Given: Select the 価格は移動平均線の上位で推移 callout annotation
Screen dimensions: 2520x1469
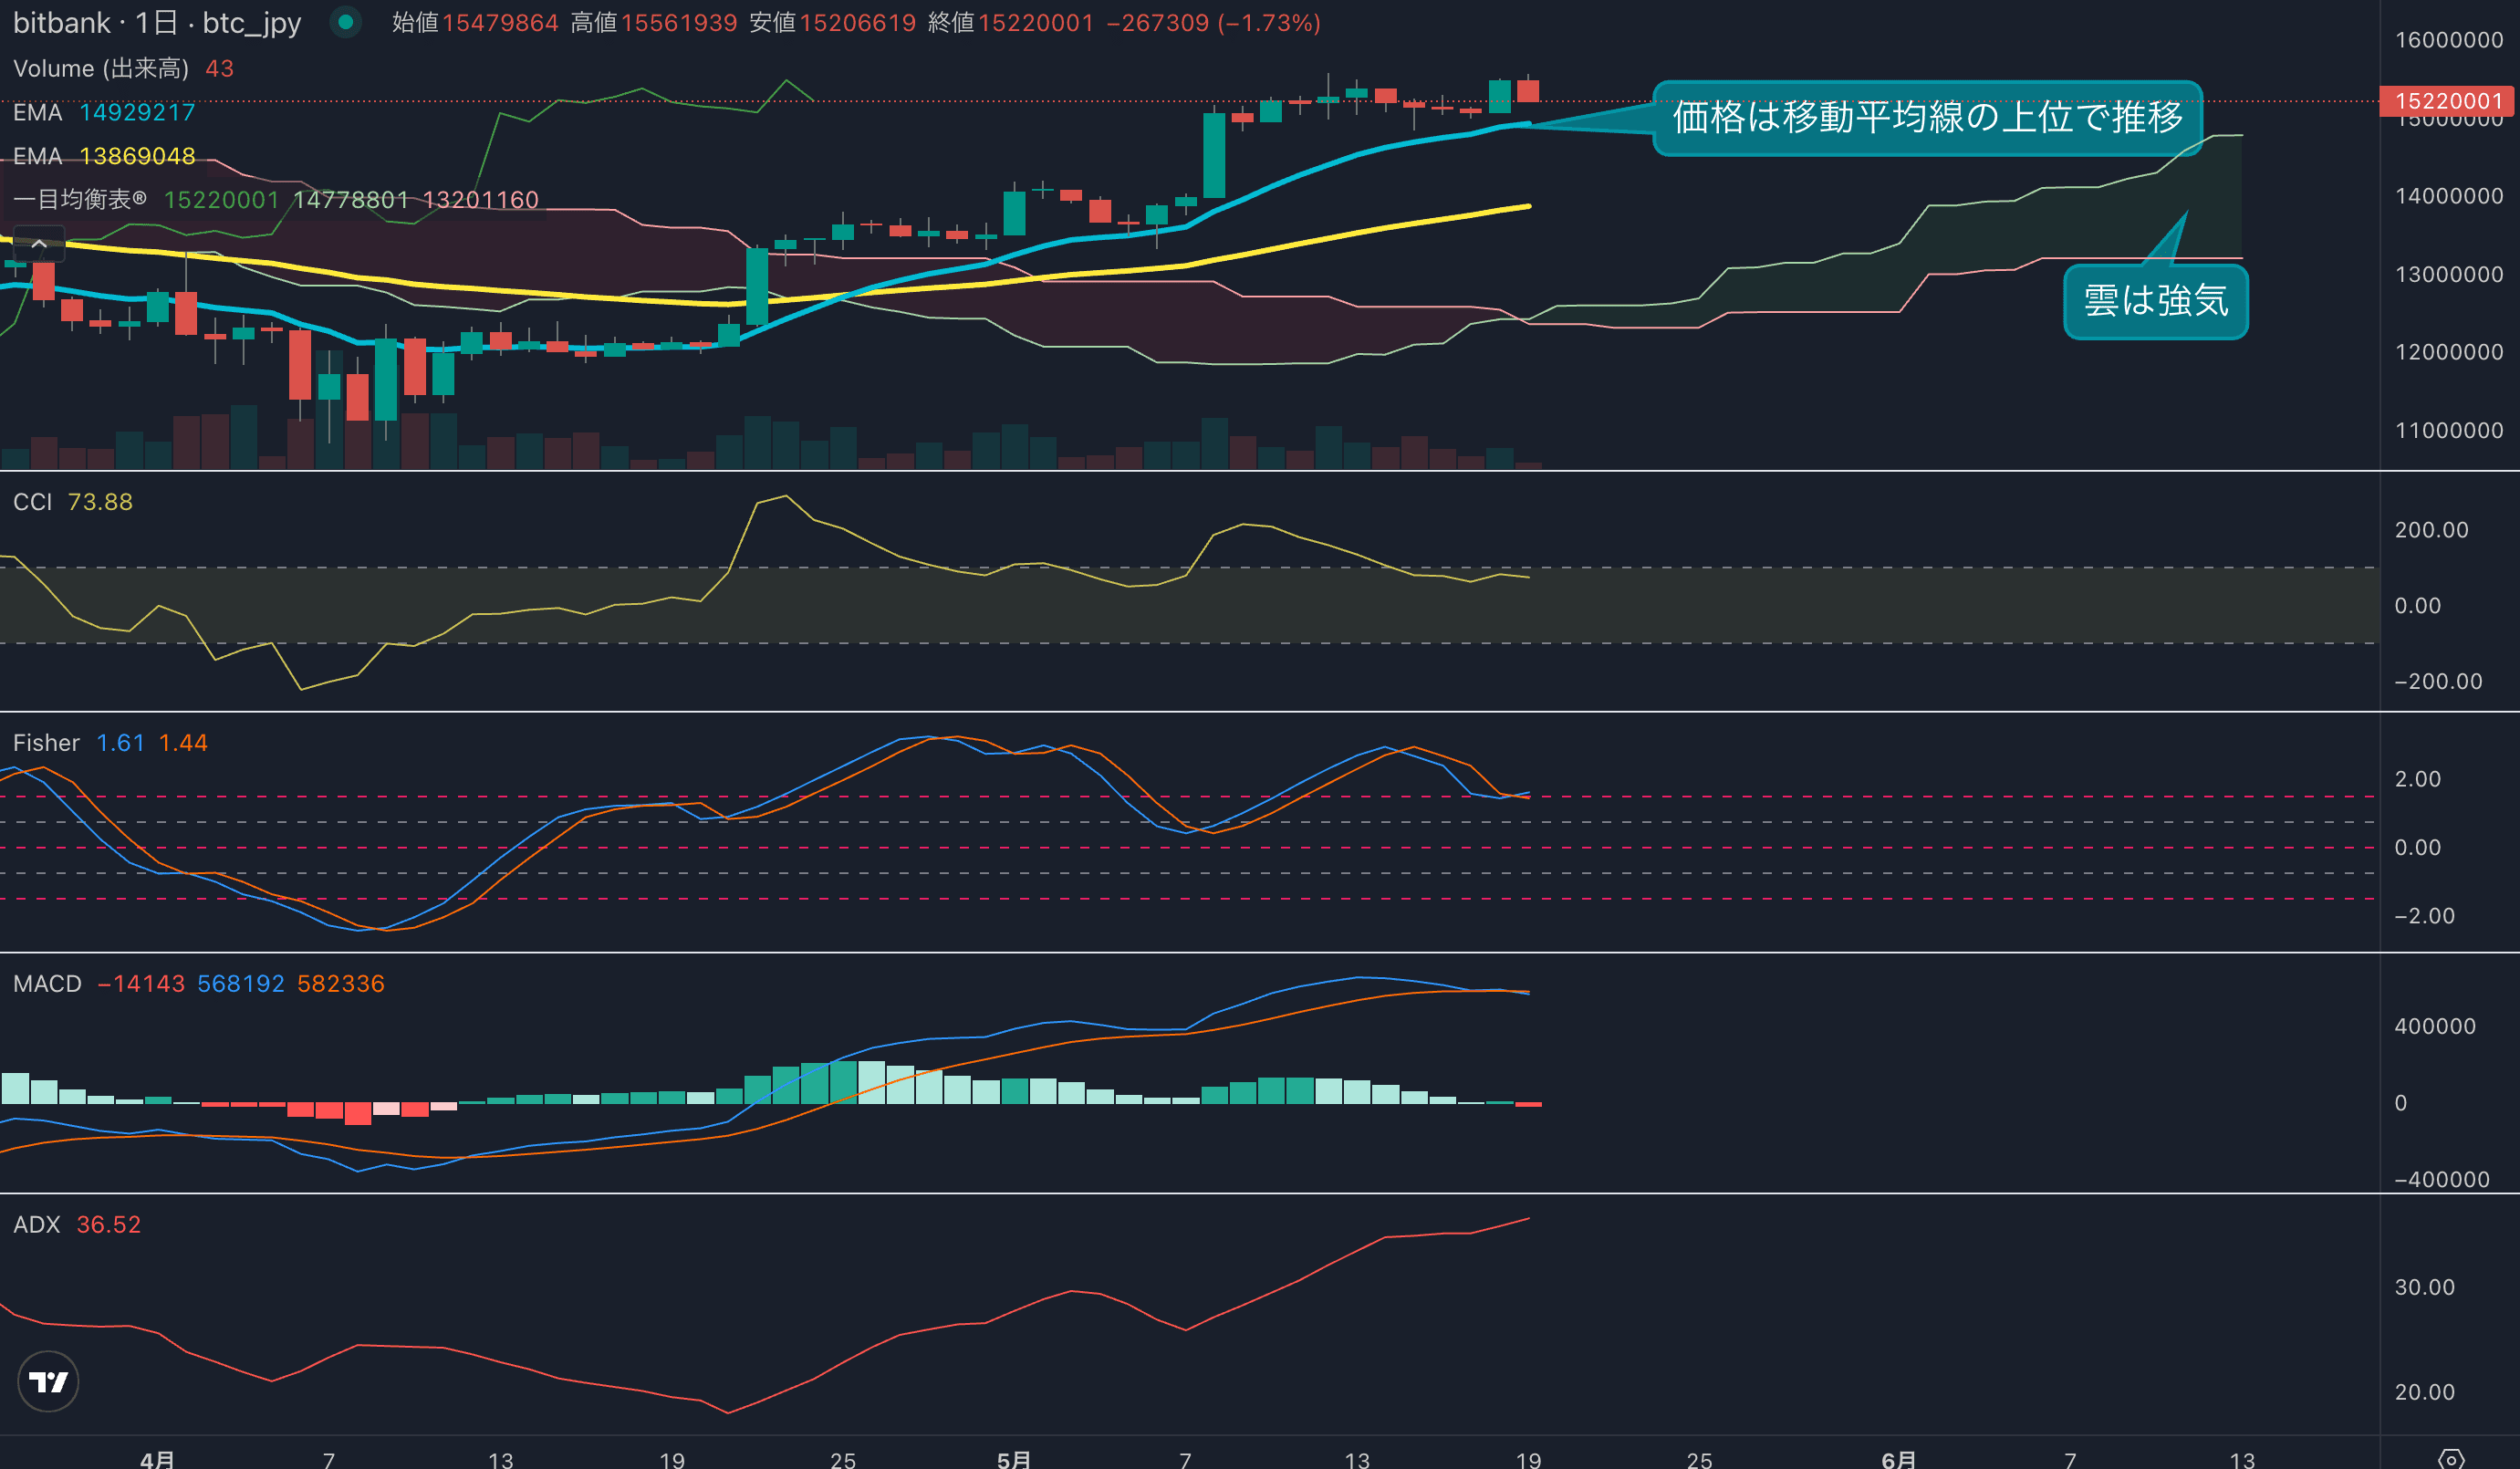Looking at the screenshot, I should click(1926, 118).
